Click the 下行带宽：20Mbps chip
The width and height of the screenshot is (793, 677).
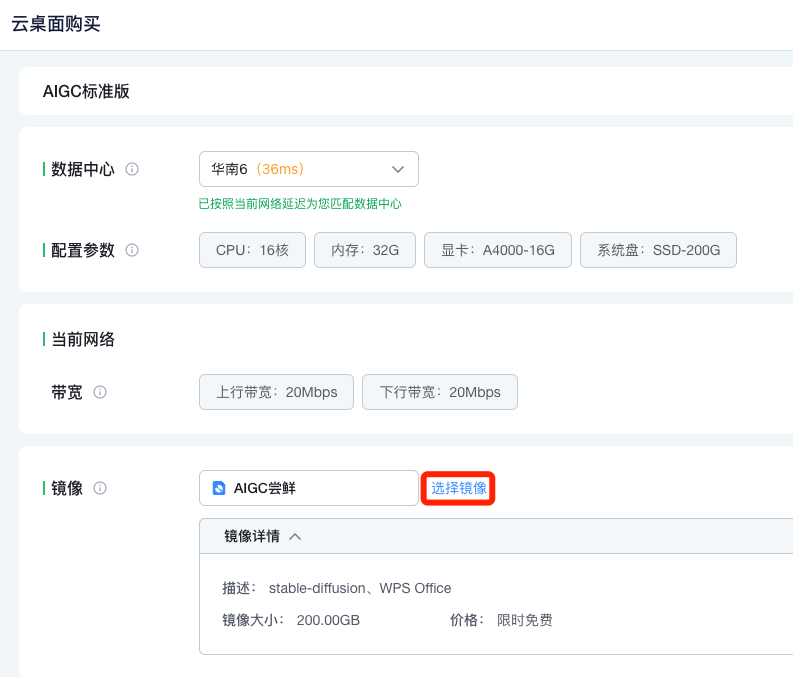(x=440, y=392)
